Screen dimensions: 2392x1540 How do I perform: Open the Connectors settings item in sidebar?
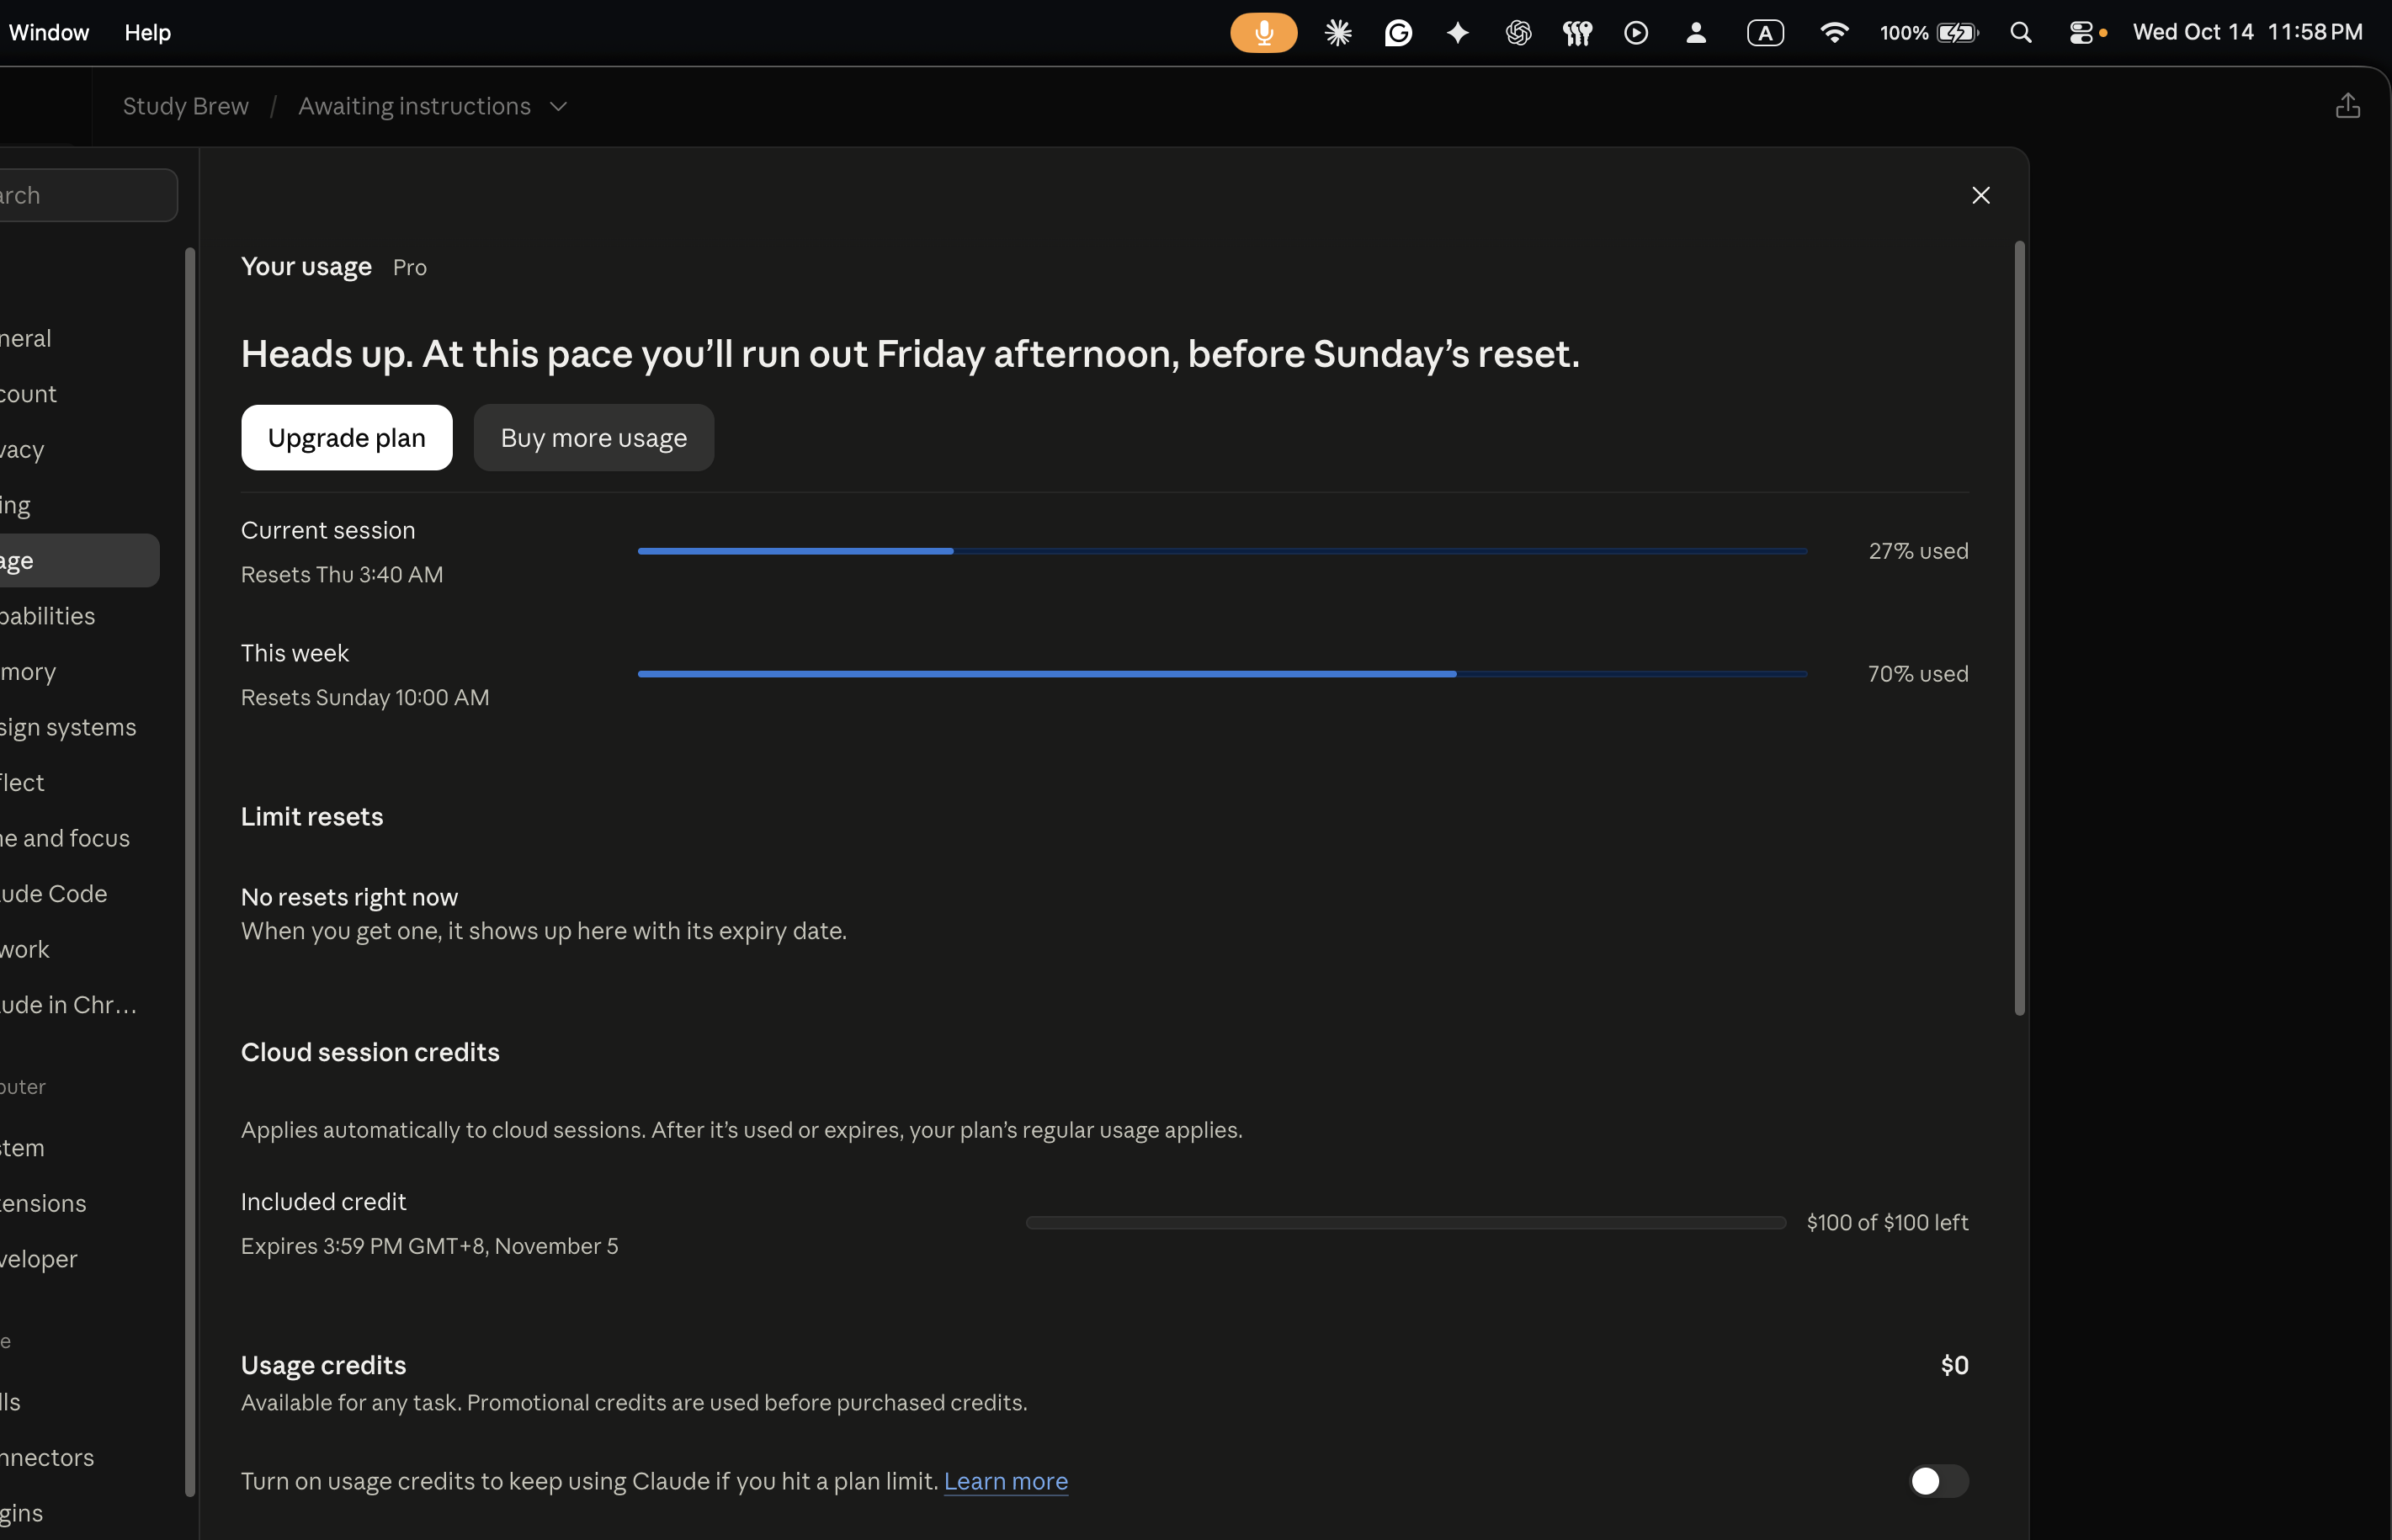click(78, 1457)
